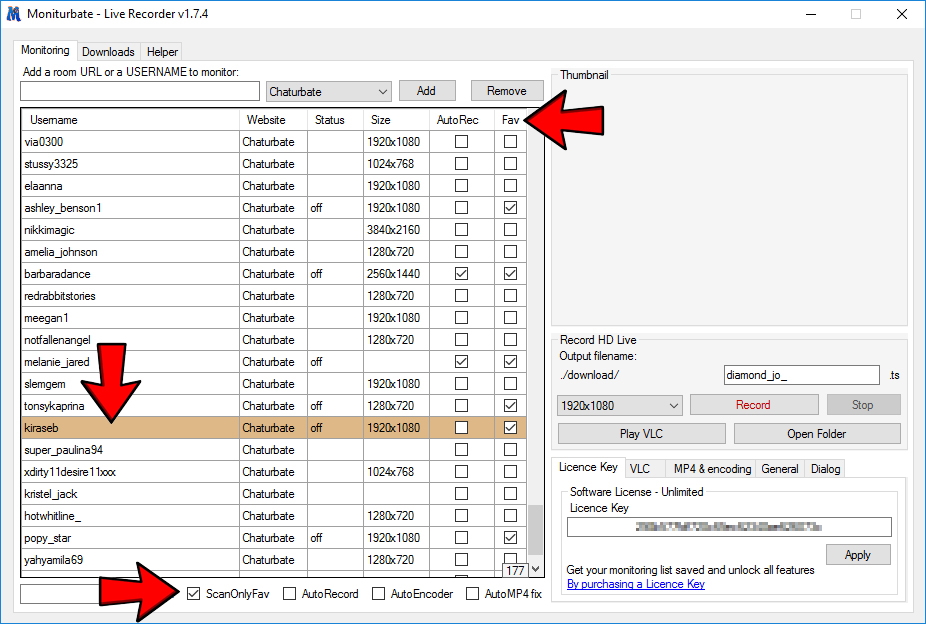
Task: Select the yahyamila69 username row
Action: coord(130,560)
